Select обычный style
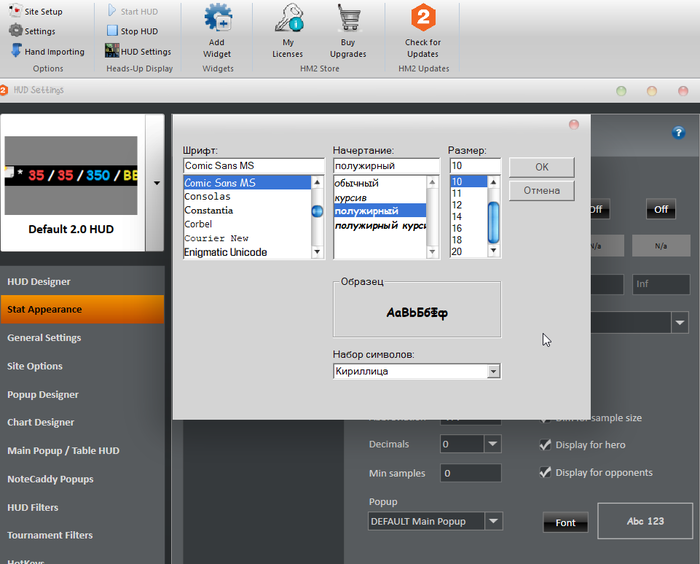700x564 pixels. tap(380, 183)
